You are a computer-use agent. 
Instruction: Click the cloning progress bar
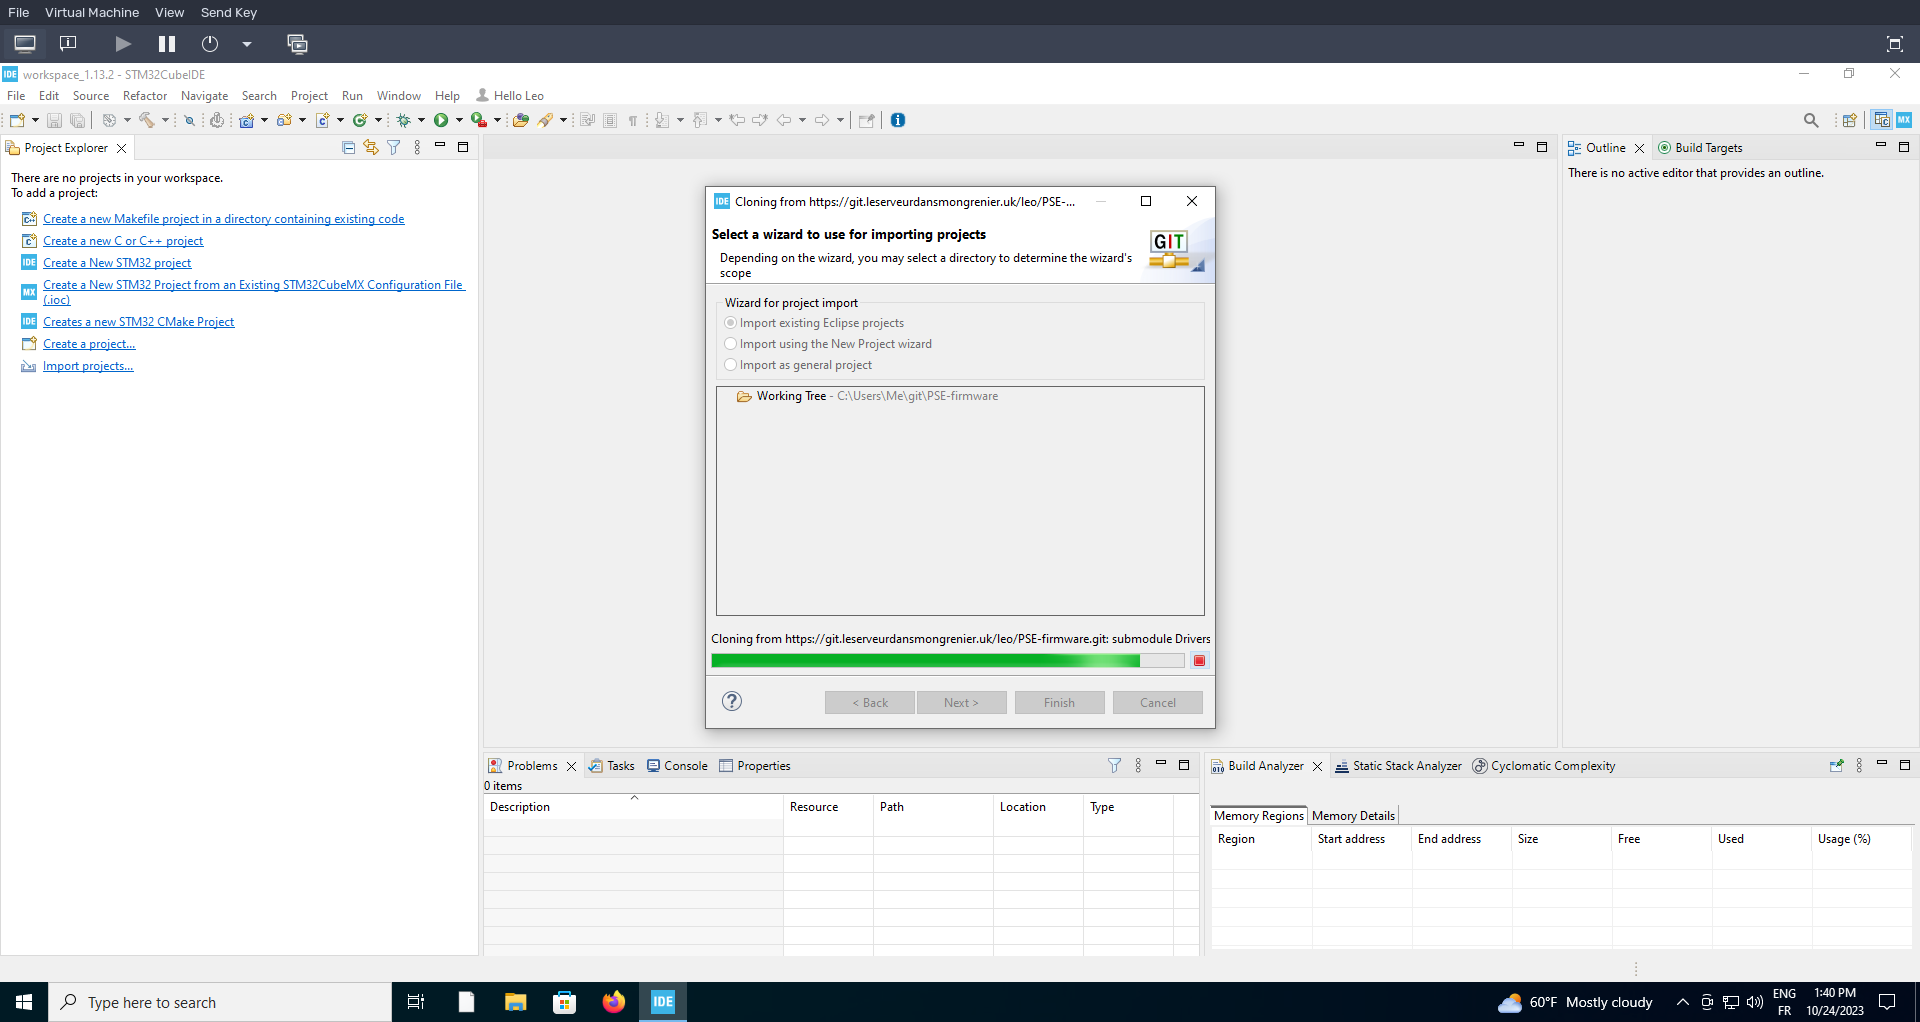click(948, 660)
